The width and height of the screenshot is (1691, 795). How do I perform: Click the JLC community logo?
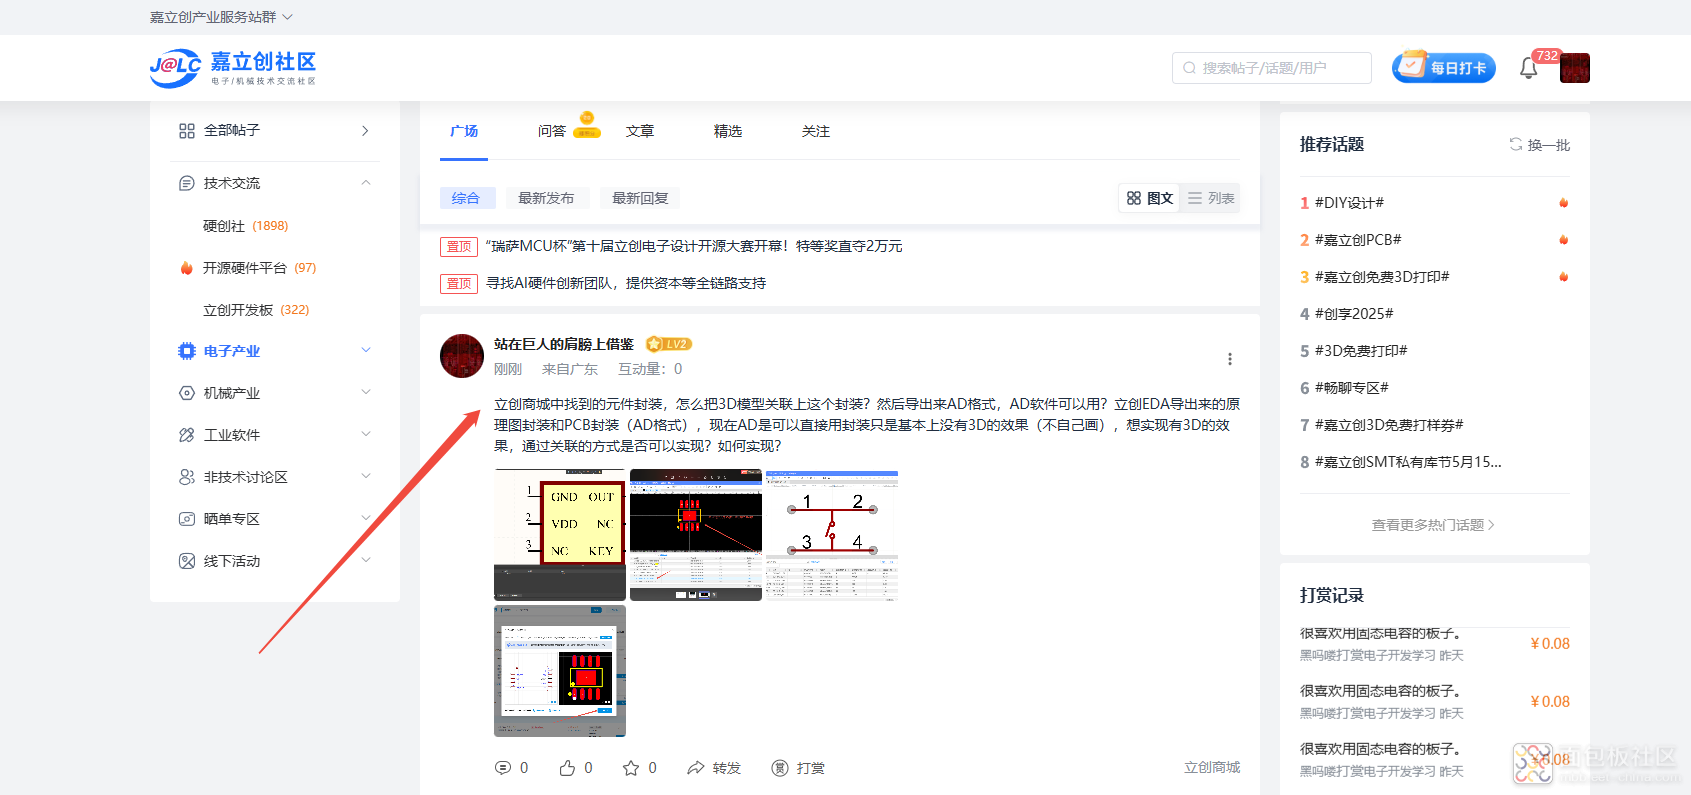click(x=233, y=68)
